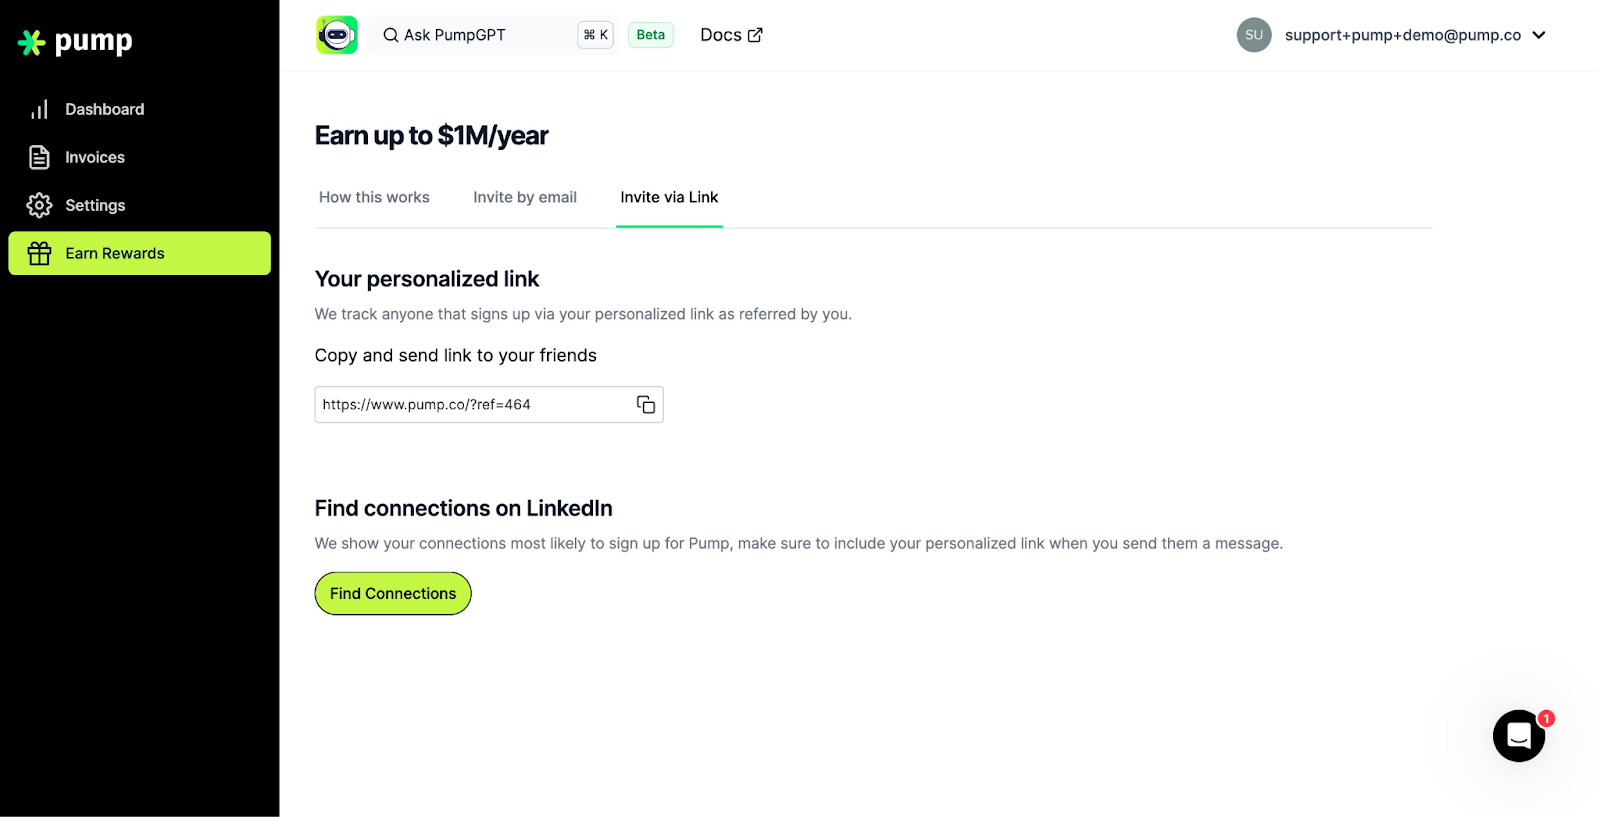Copy the personalized referral link
The height and width of the screenshot is (817, 1600).
[646, 404]
